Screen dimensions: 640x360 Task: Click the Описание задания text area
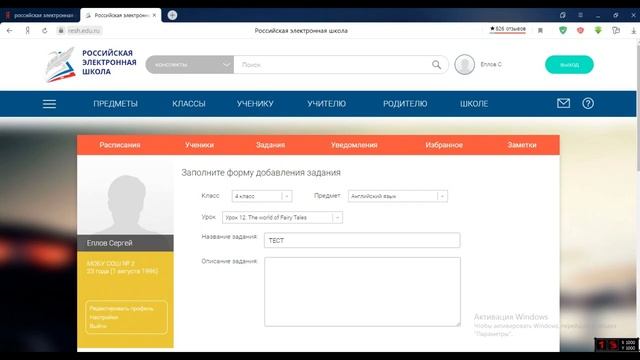pyautogui.click(x=362, y=291)
